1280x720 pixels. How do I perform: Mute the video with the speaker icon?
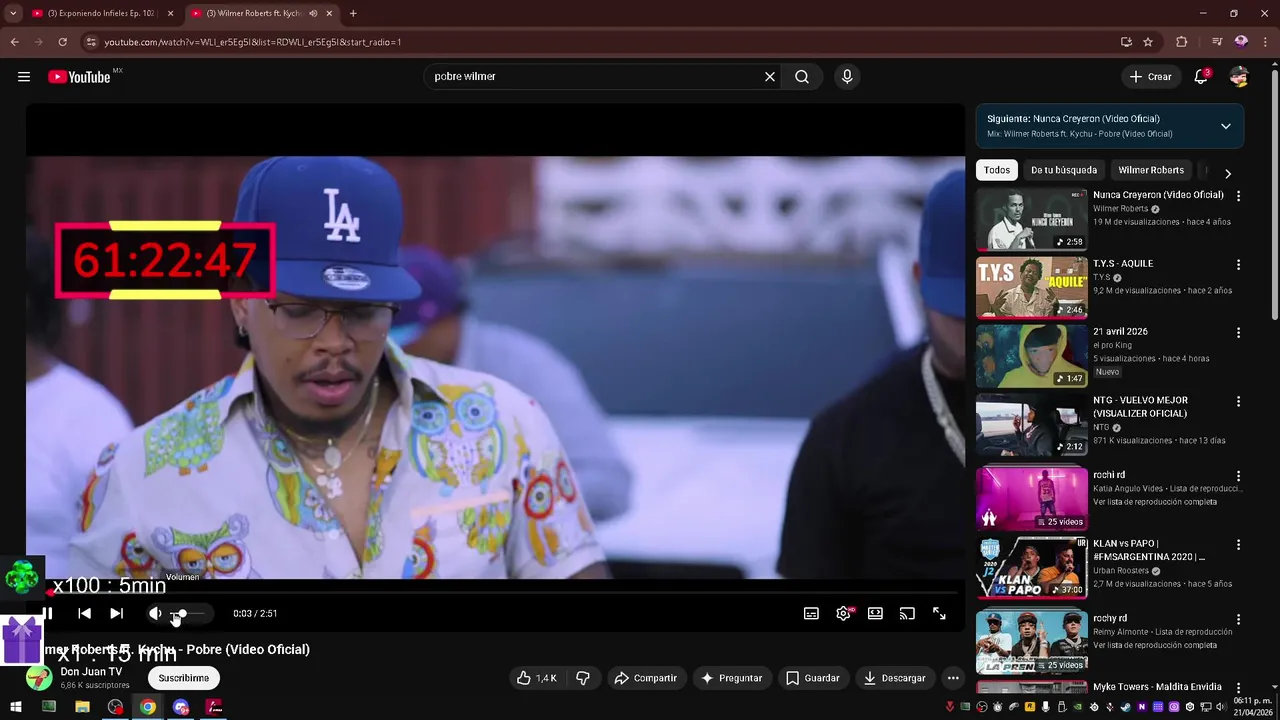pos(155,613)
